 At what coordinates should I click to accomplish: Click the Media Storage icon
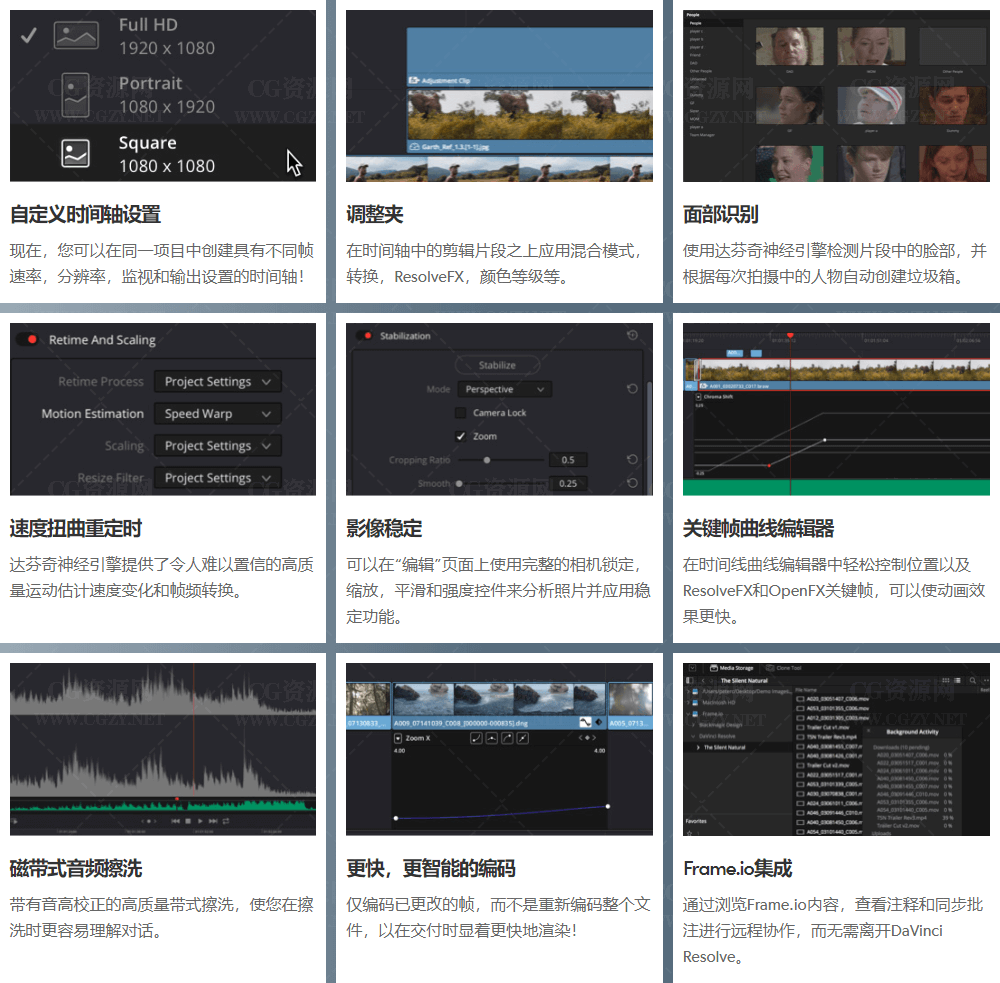(x=714, y=667)
